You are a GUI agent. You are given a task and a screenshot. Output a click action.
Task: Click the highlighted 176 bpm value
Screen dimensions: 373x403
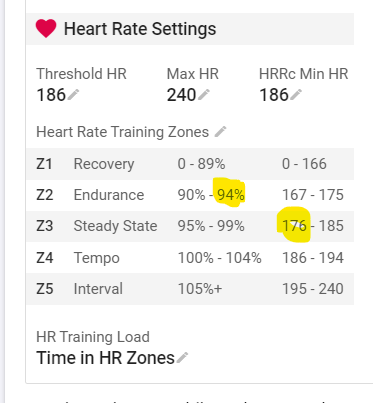294,226
